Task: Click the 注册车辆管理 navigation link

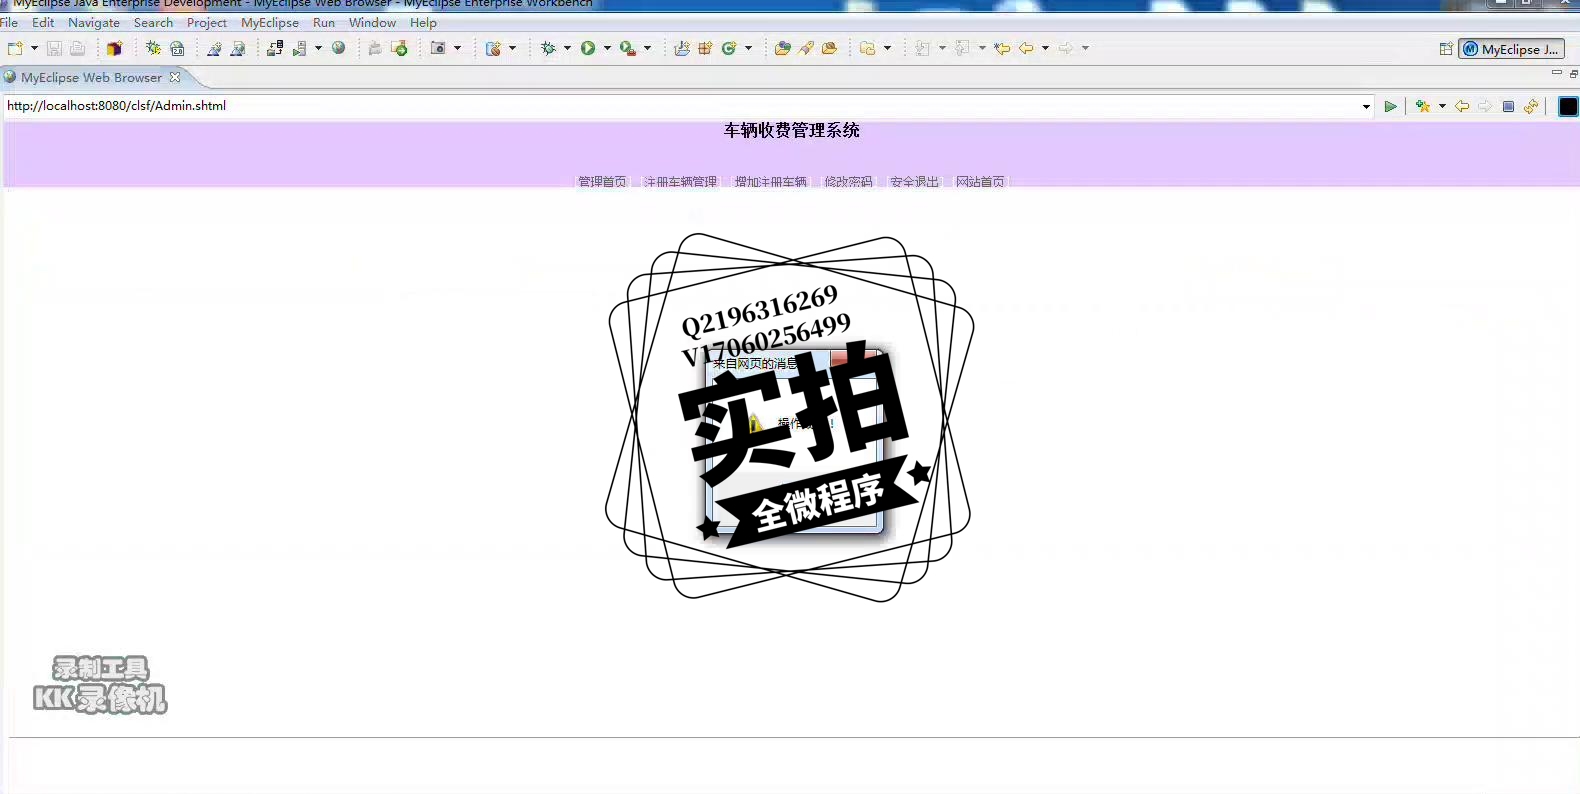Action: tap(680, 181)
